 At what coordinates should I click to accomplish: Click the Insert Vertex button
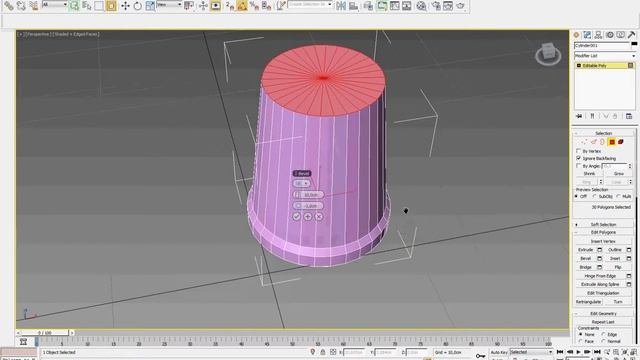click(x=603, y=241)
